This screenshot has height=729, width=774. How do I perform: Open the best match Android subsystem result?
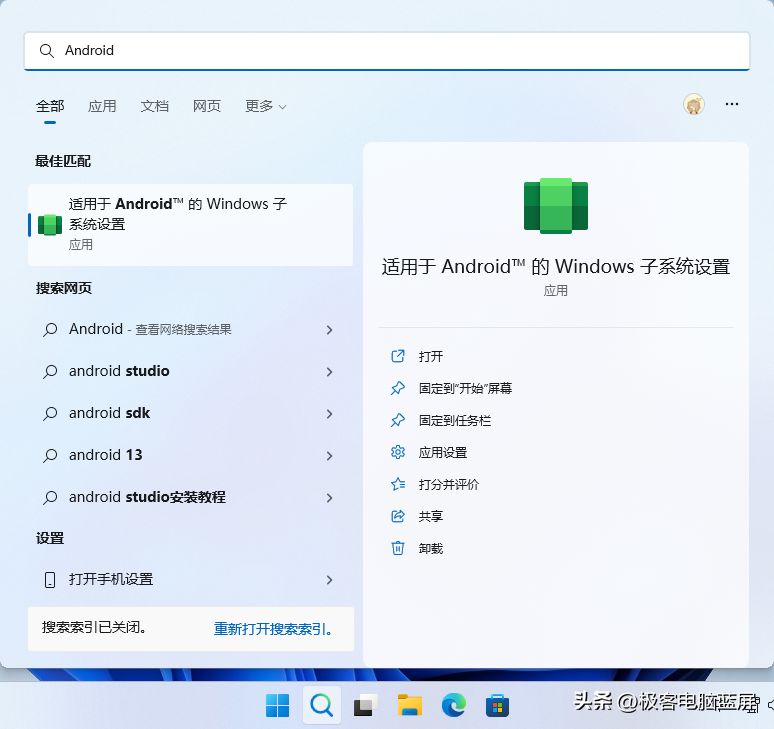click(x=191, y=225)
